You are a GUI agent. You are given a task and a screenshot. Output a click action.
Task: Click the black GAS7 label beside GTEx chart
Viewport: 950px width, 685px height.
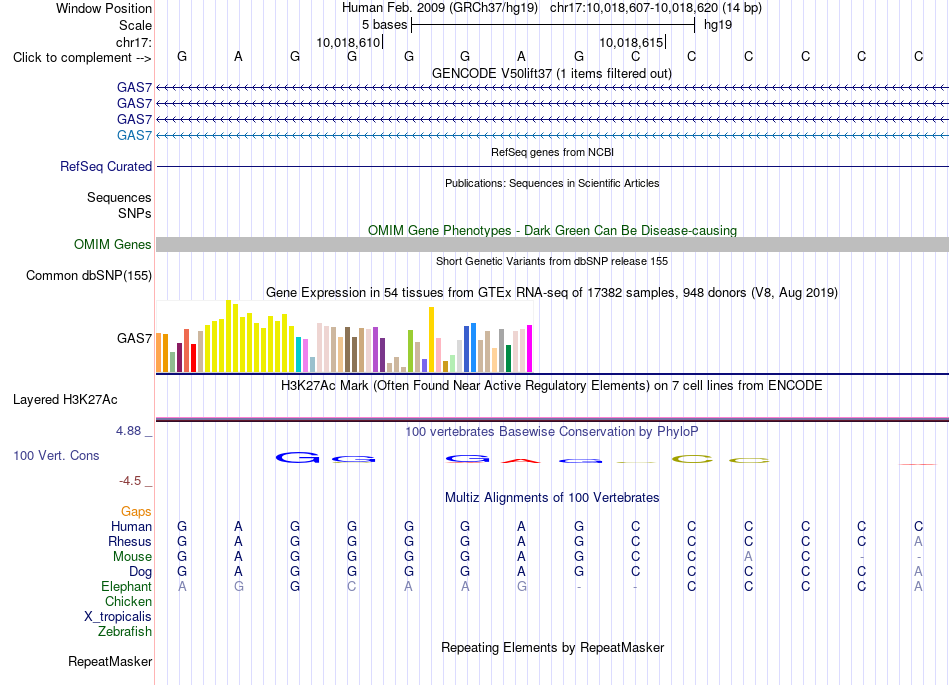134,338
